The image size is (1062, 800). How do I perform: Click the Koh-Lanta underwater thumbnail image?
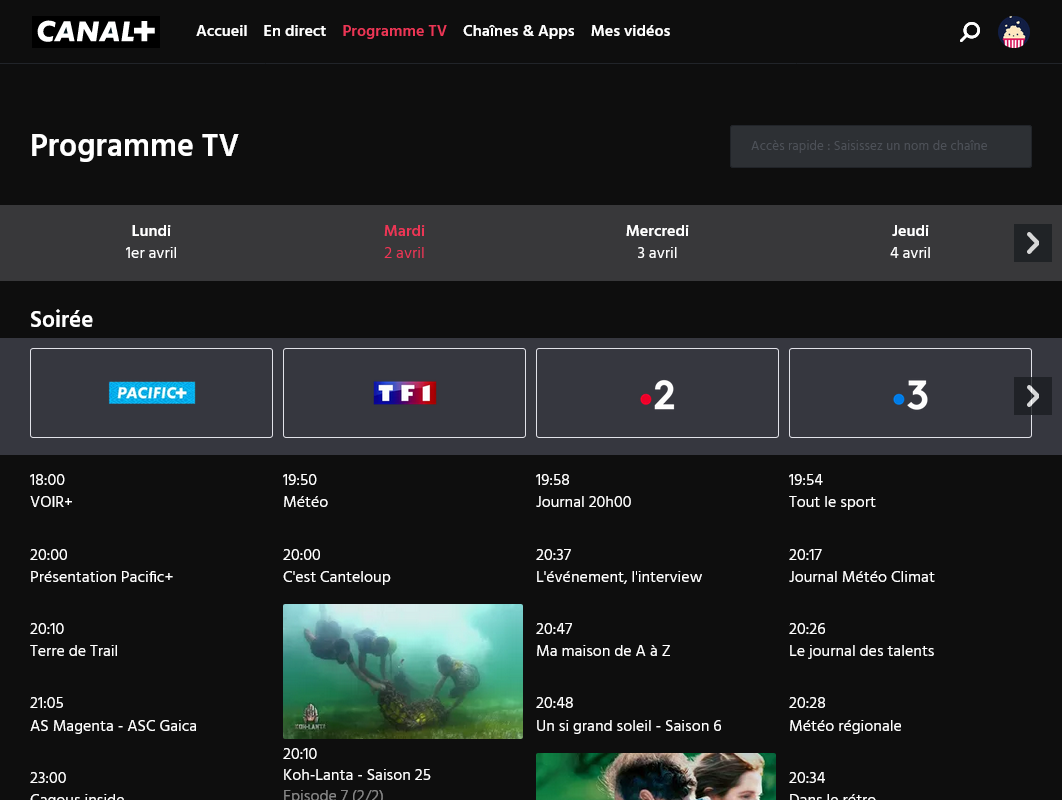tap(403, 671)
